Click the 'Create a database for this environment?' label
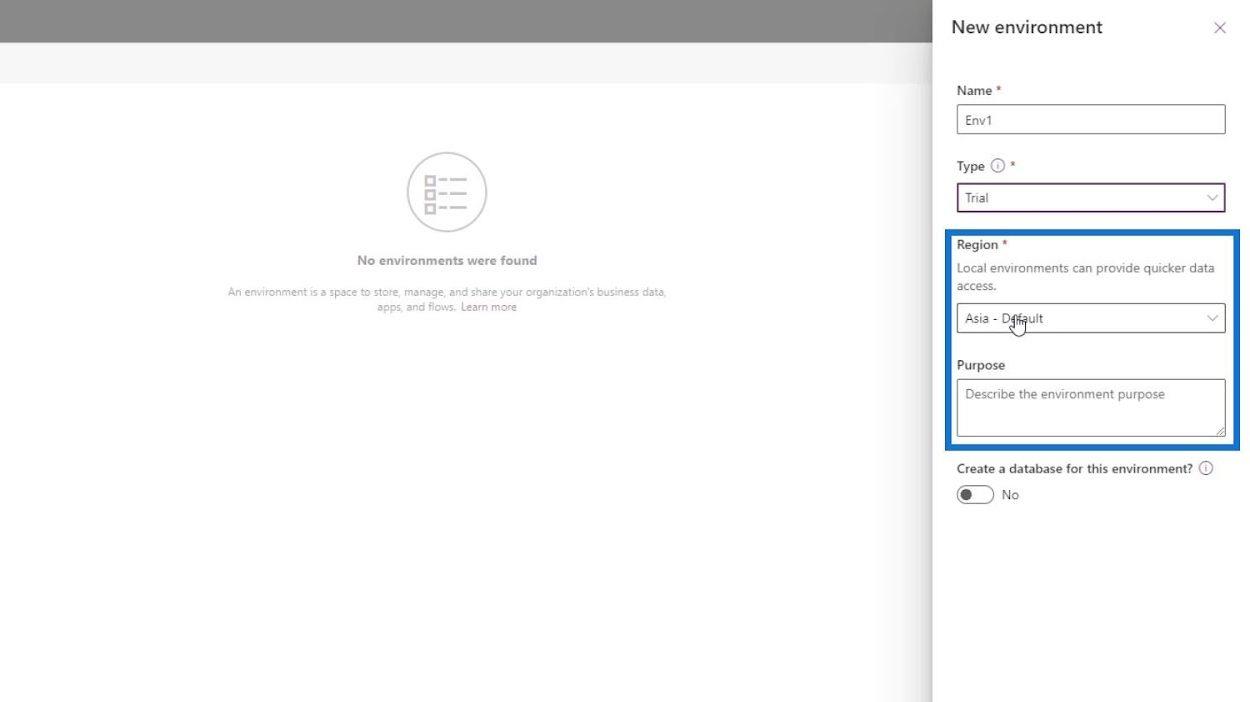Image resolution: width=1250 pixels, height=702 pixels. [x=1075, y=468]
